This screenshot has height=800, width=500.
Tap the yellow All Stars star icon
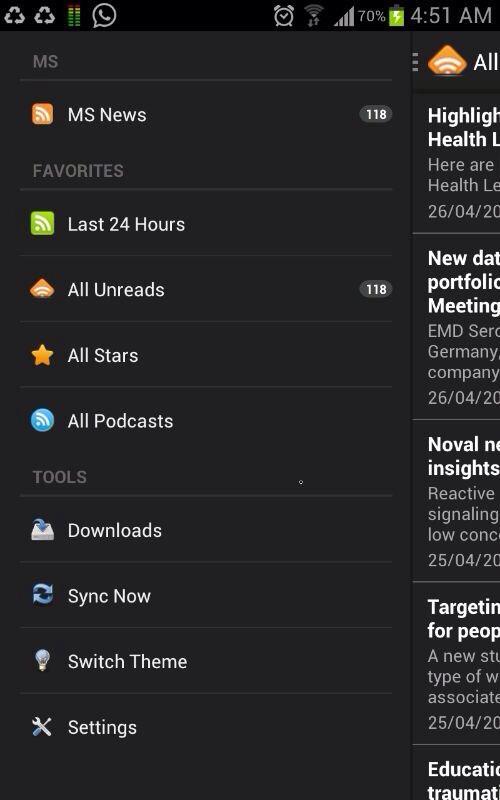pos(42,355)
